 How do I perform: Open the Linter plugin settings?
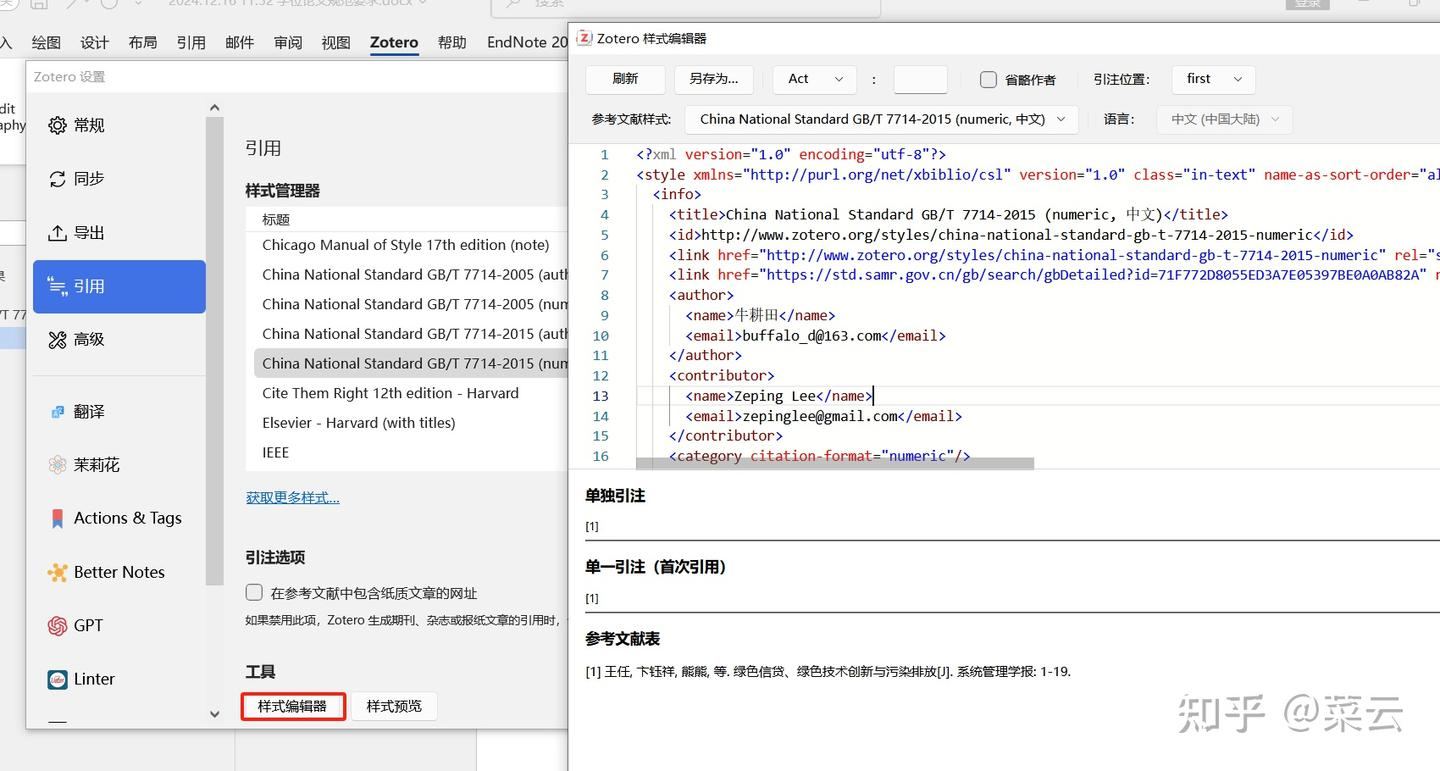(94, 679)
